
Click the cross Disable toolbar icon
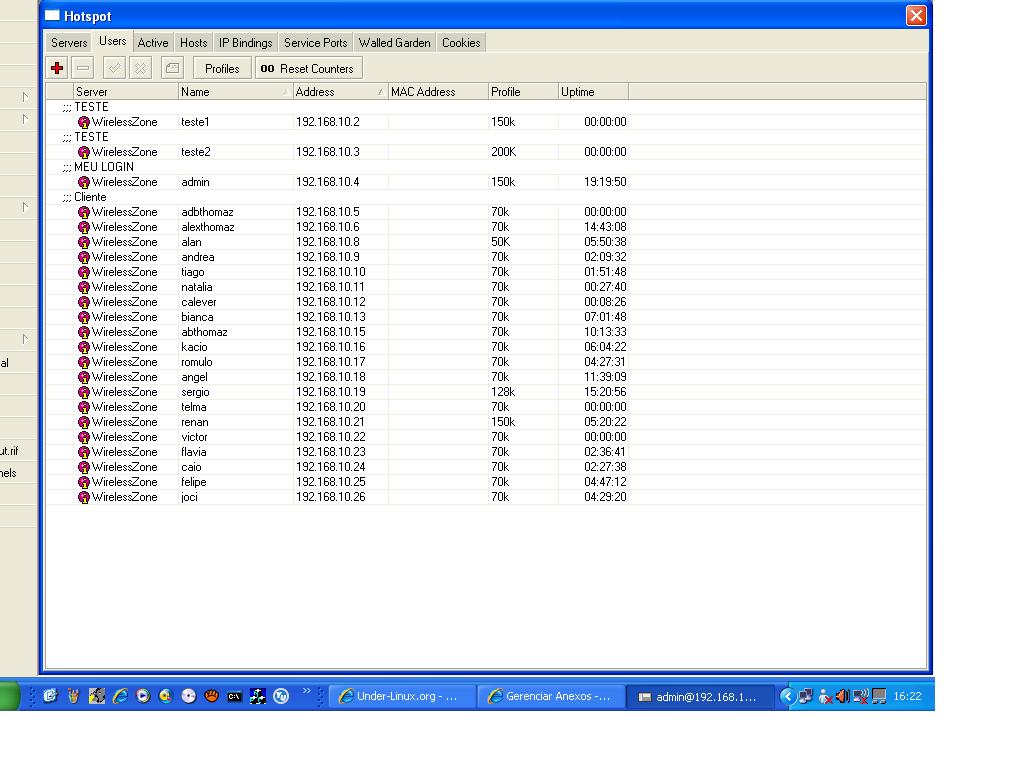[140, 68]
